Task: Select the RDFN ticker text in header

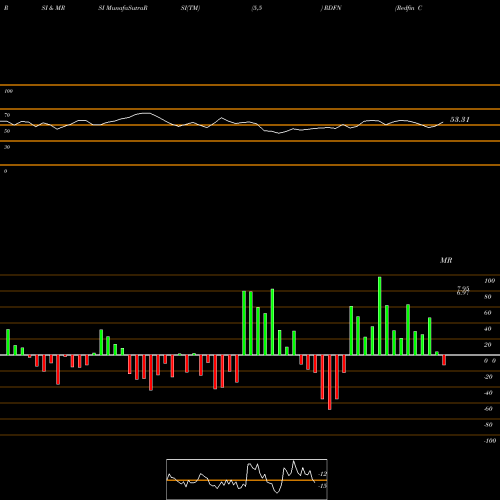Action: 332,8
